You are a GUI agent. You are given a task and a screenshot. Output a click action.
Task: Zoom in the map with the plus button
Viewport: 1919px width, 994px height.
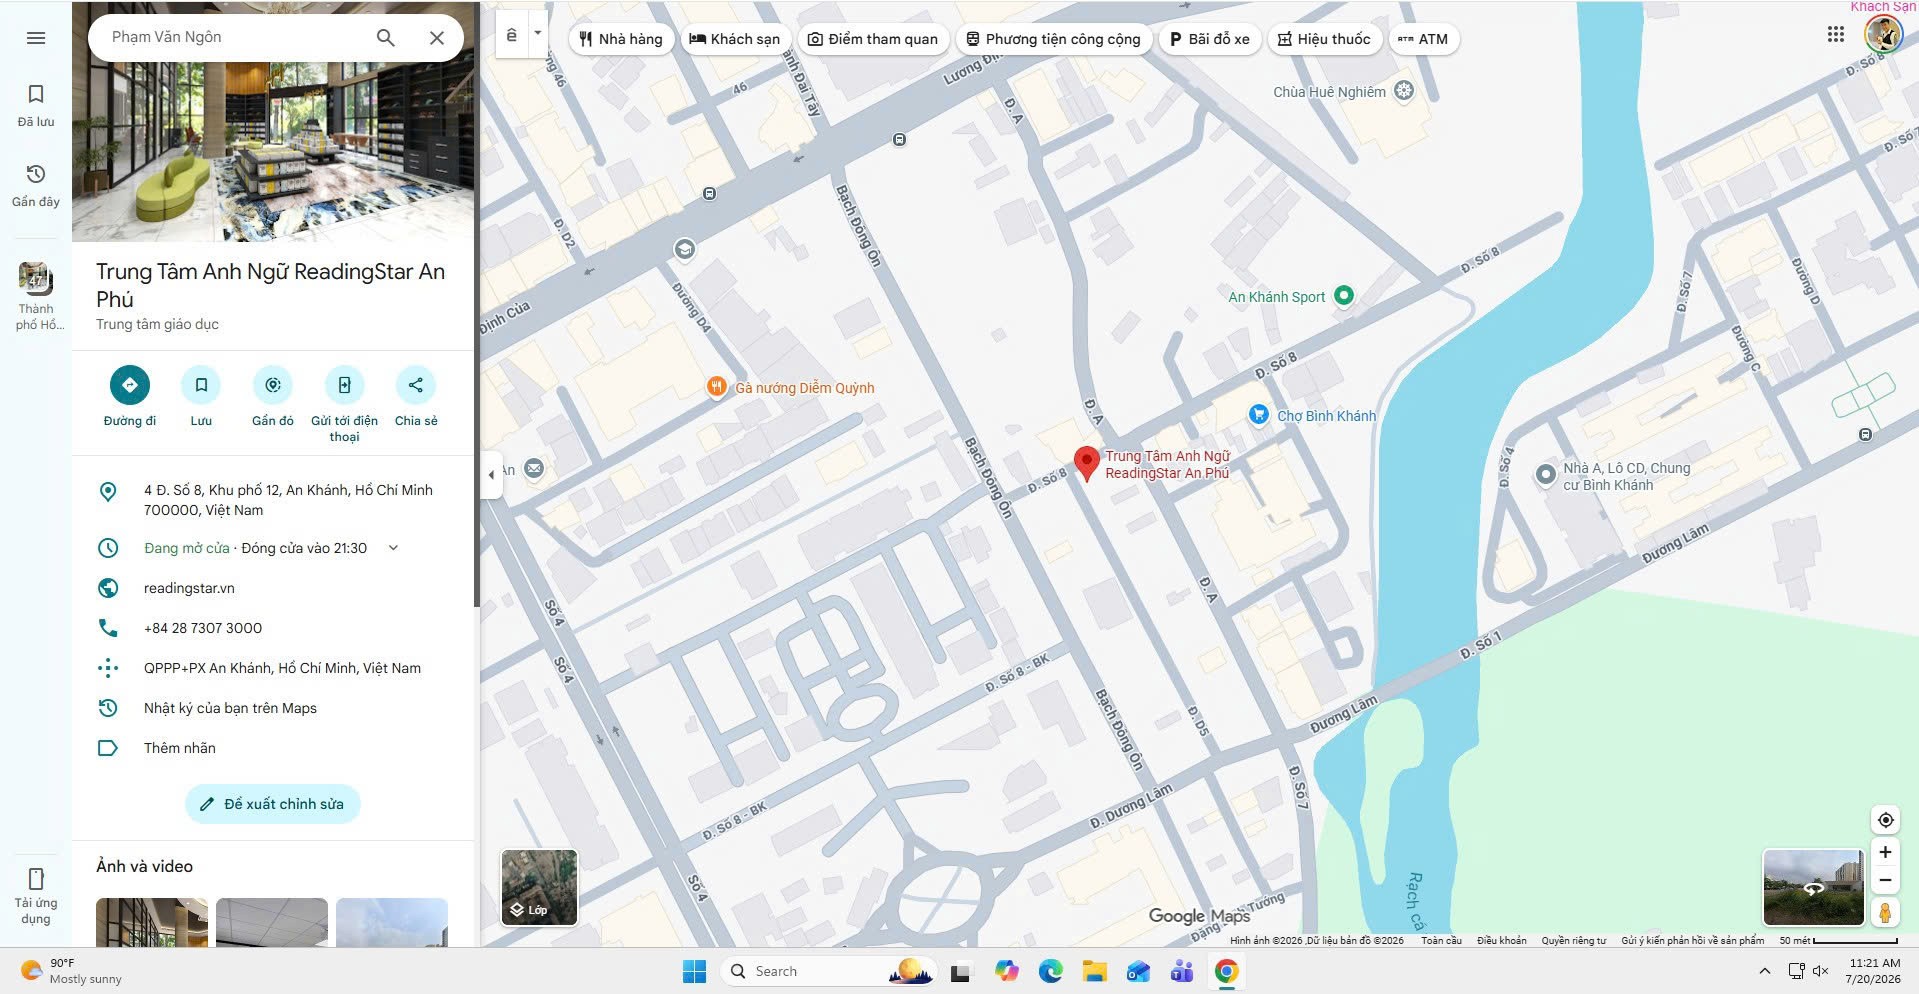[1885, 852]
